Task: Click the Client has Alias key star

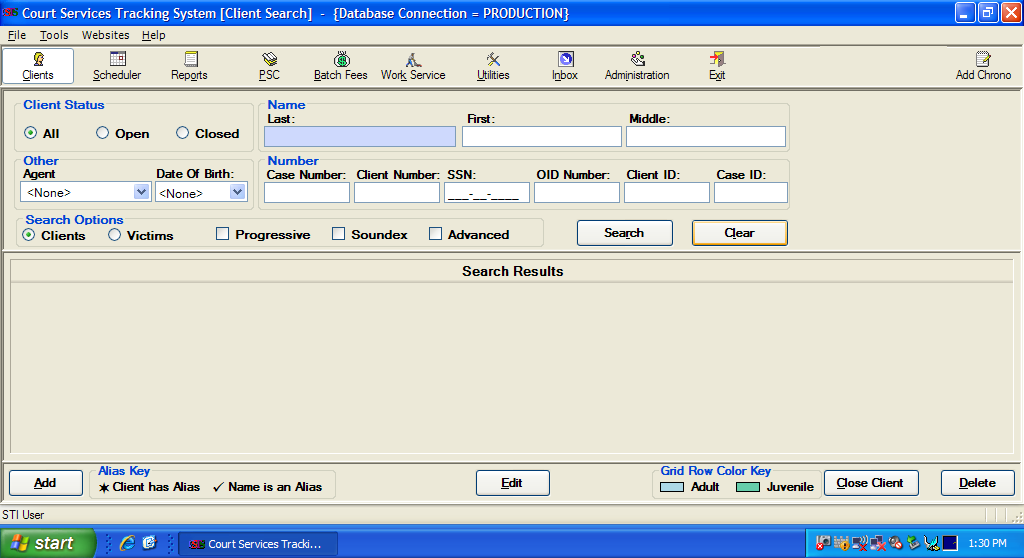Action: [x=104, y=487]
